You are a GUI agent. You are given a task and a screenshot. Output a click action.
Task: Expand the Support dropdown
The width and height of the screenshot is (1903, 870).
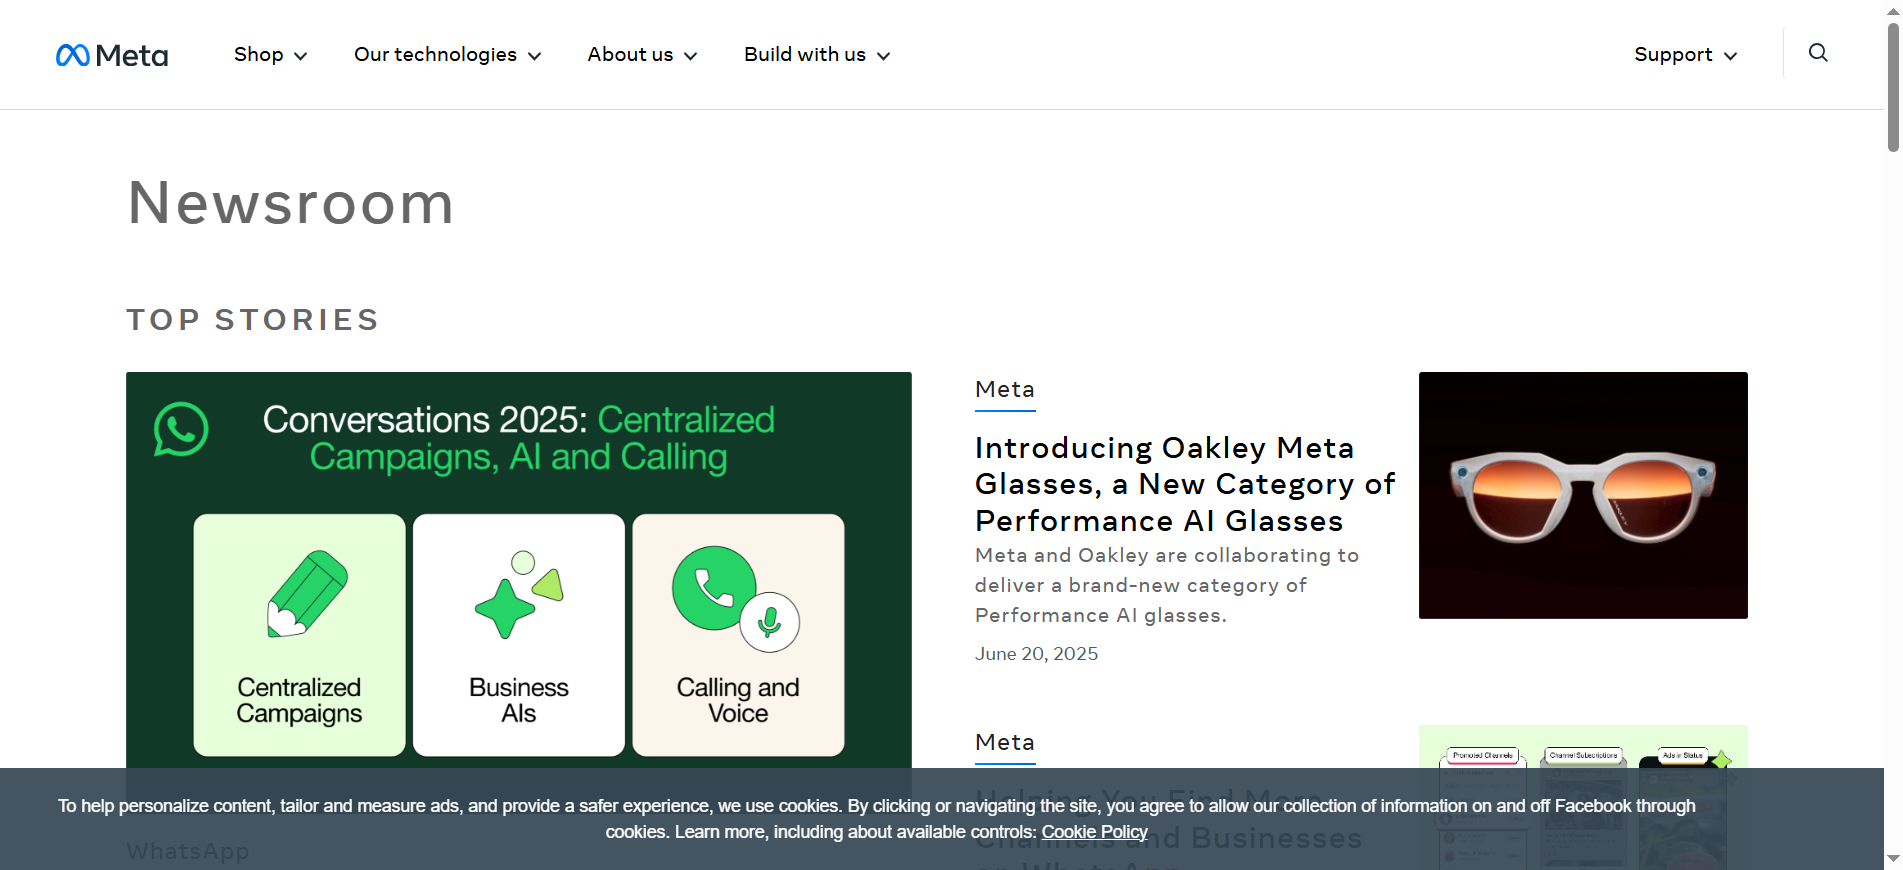(1684, 55)
